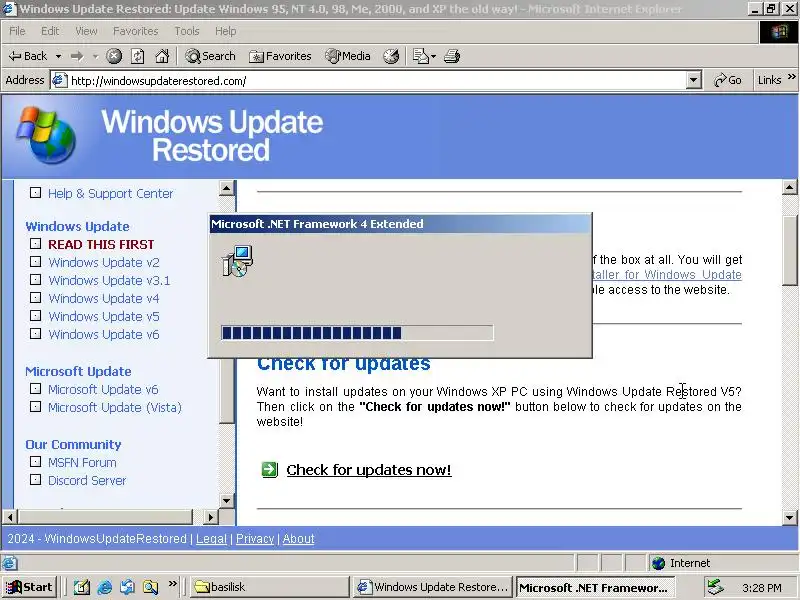Viewport: 800px width, 600px height.
Task: Go back with the Back arrow button
Action: (28, 56)
